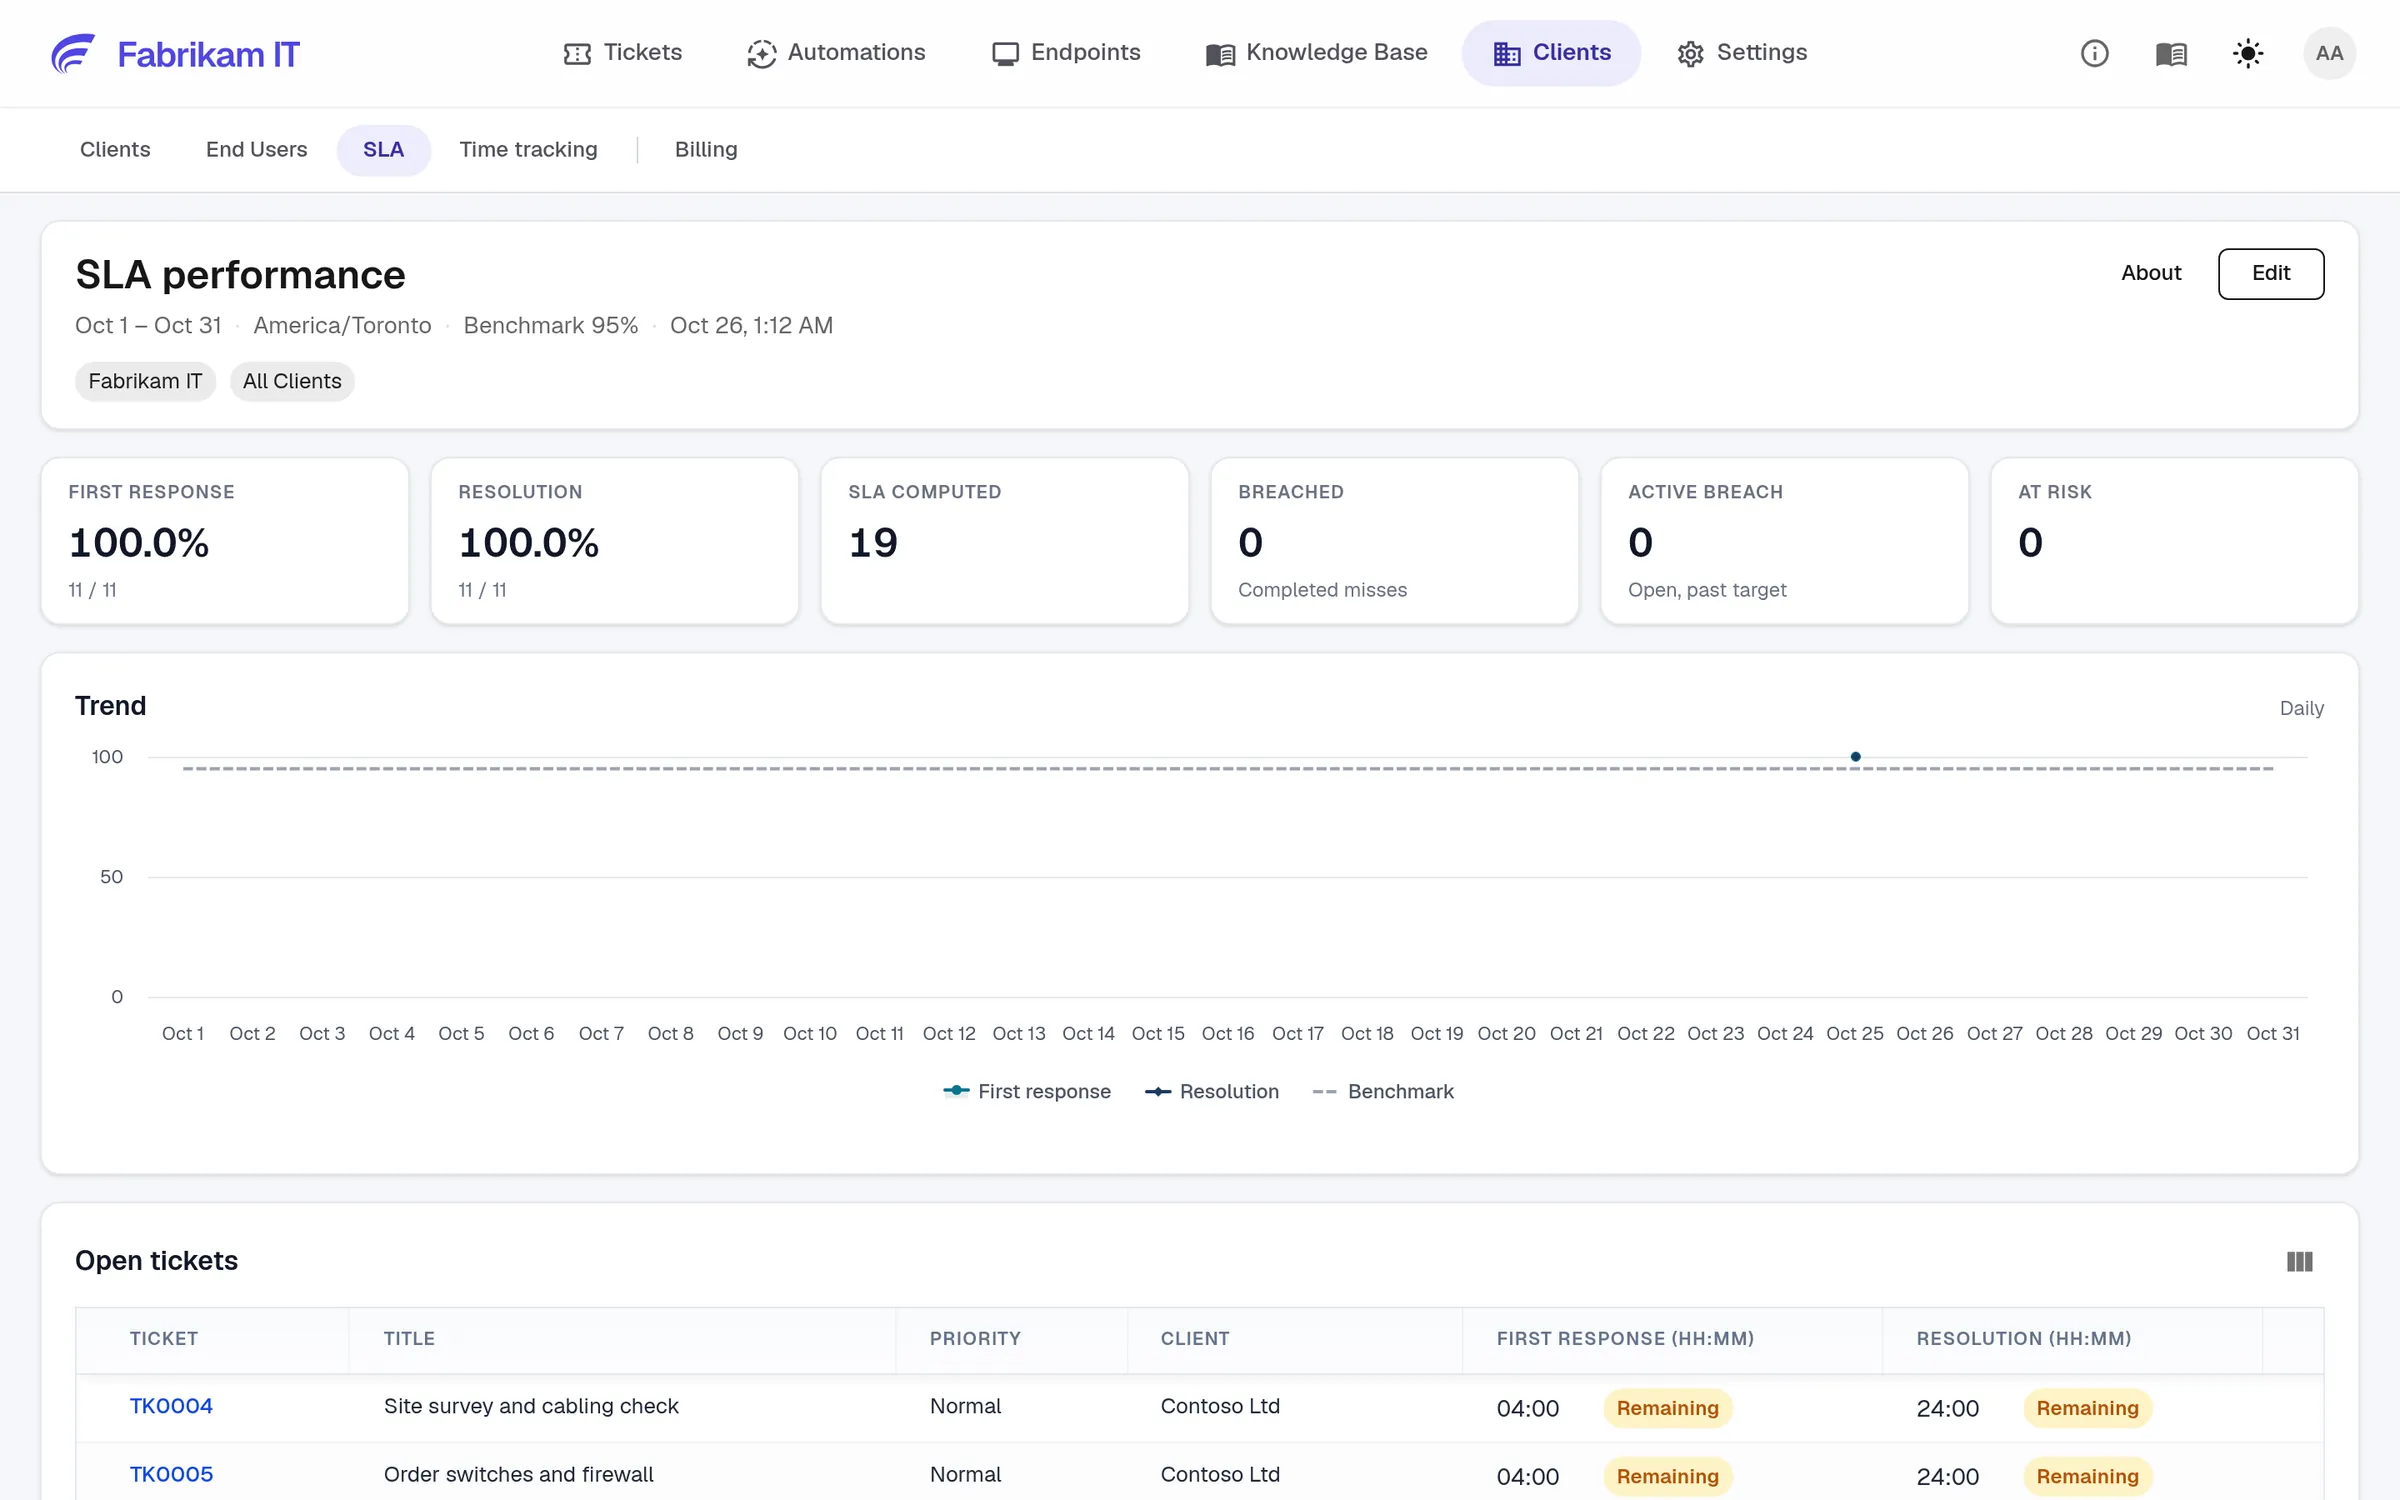Open Settings from the top navigation
2400x1500 pixels.
coord(1742,53)
